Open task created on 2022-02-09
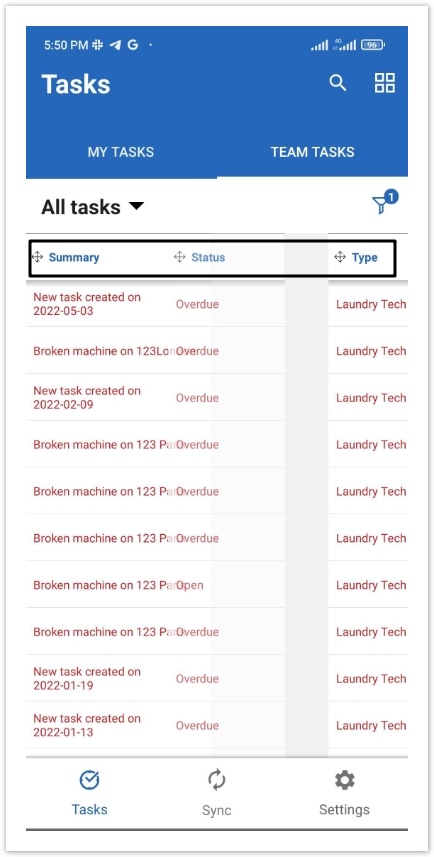 click(x=217, y=397)
